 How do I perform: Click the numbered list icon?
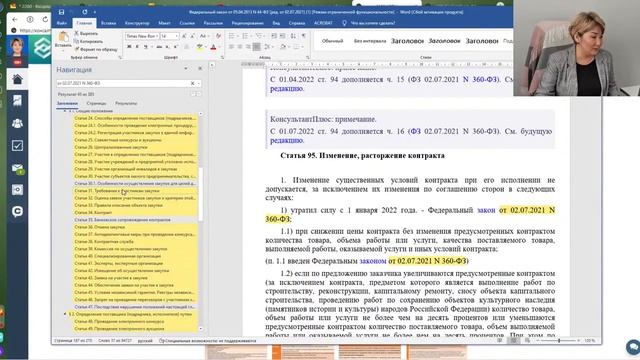245,36
